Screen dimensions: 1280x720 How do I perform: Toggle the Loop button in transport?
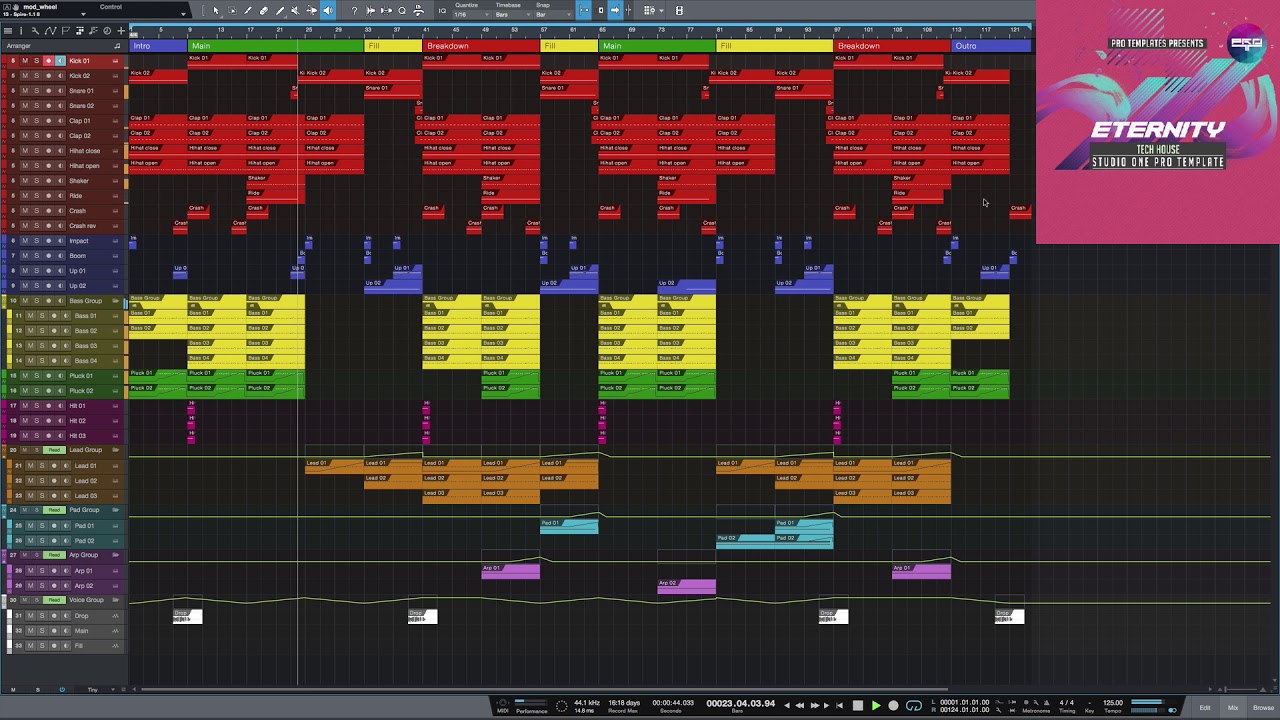[x=913, y=705]
